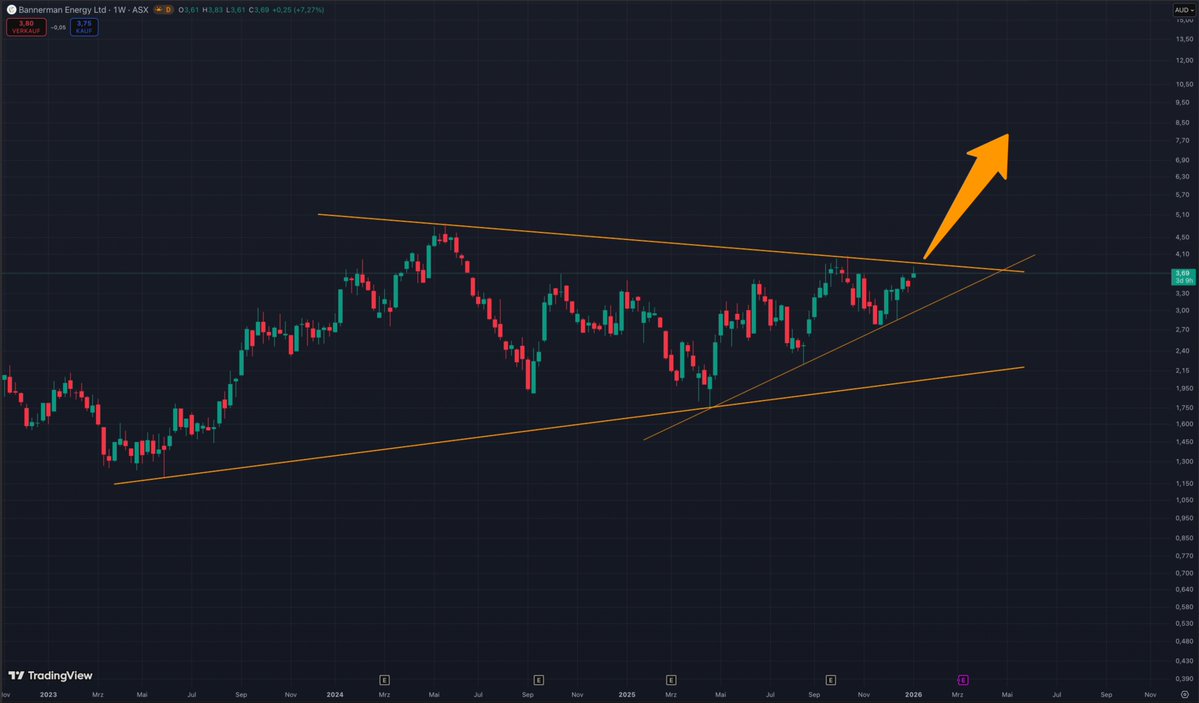
Task: Click the 12,00 price axis label
Action: pyautogui.click(x=1184, y=60)
